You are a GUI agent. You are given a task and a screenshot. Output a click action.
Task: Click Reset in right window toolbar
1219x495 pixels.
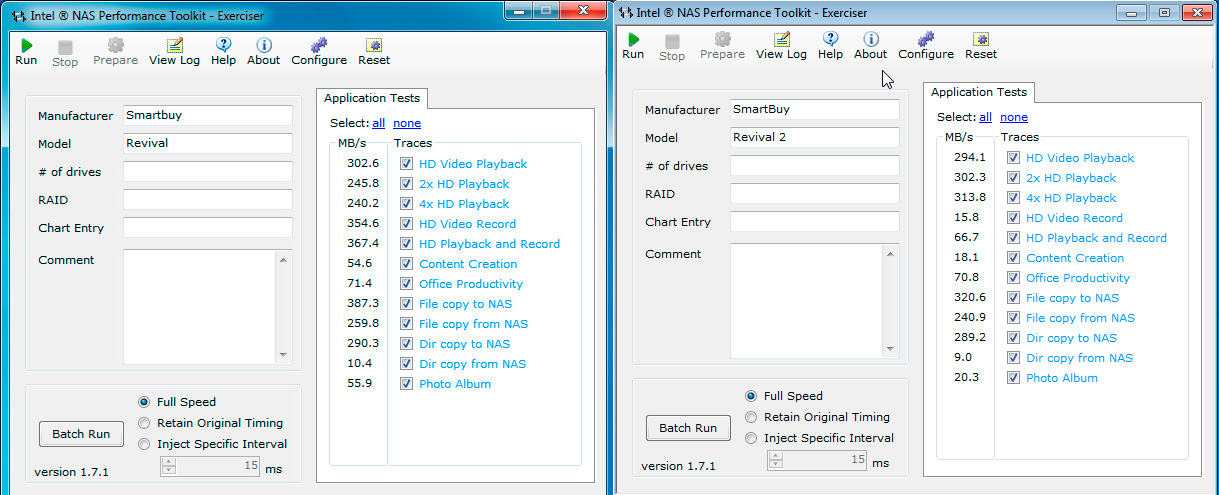coord(981,46)
